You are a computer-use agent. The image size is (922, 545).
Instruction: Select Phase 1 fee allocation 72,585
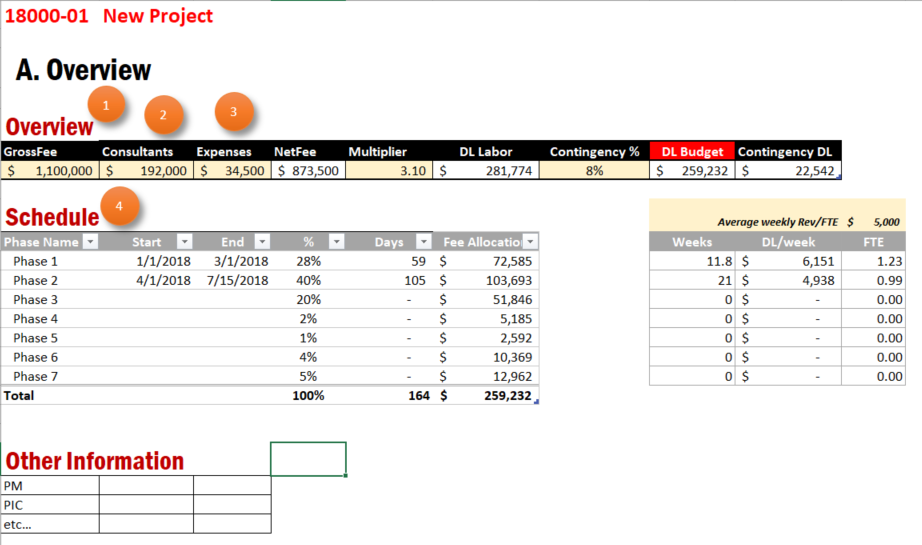point(486,261)
